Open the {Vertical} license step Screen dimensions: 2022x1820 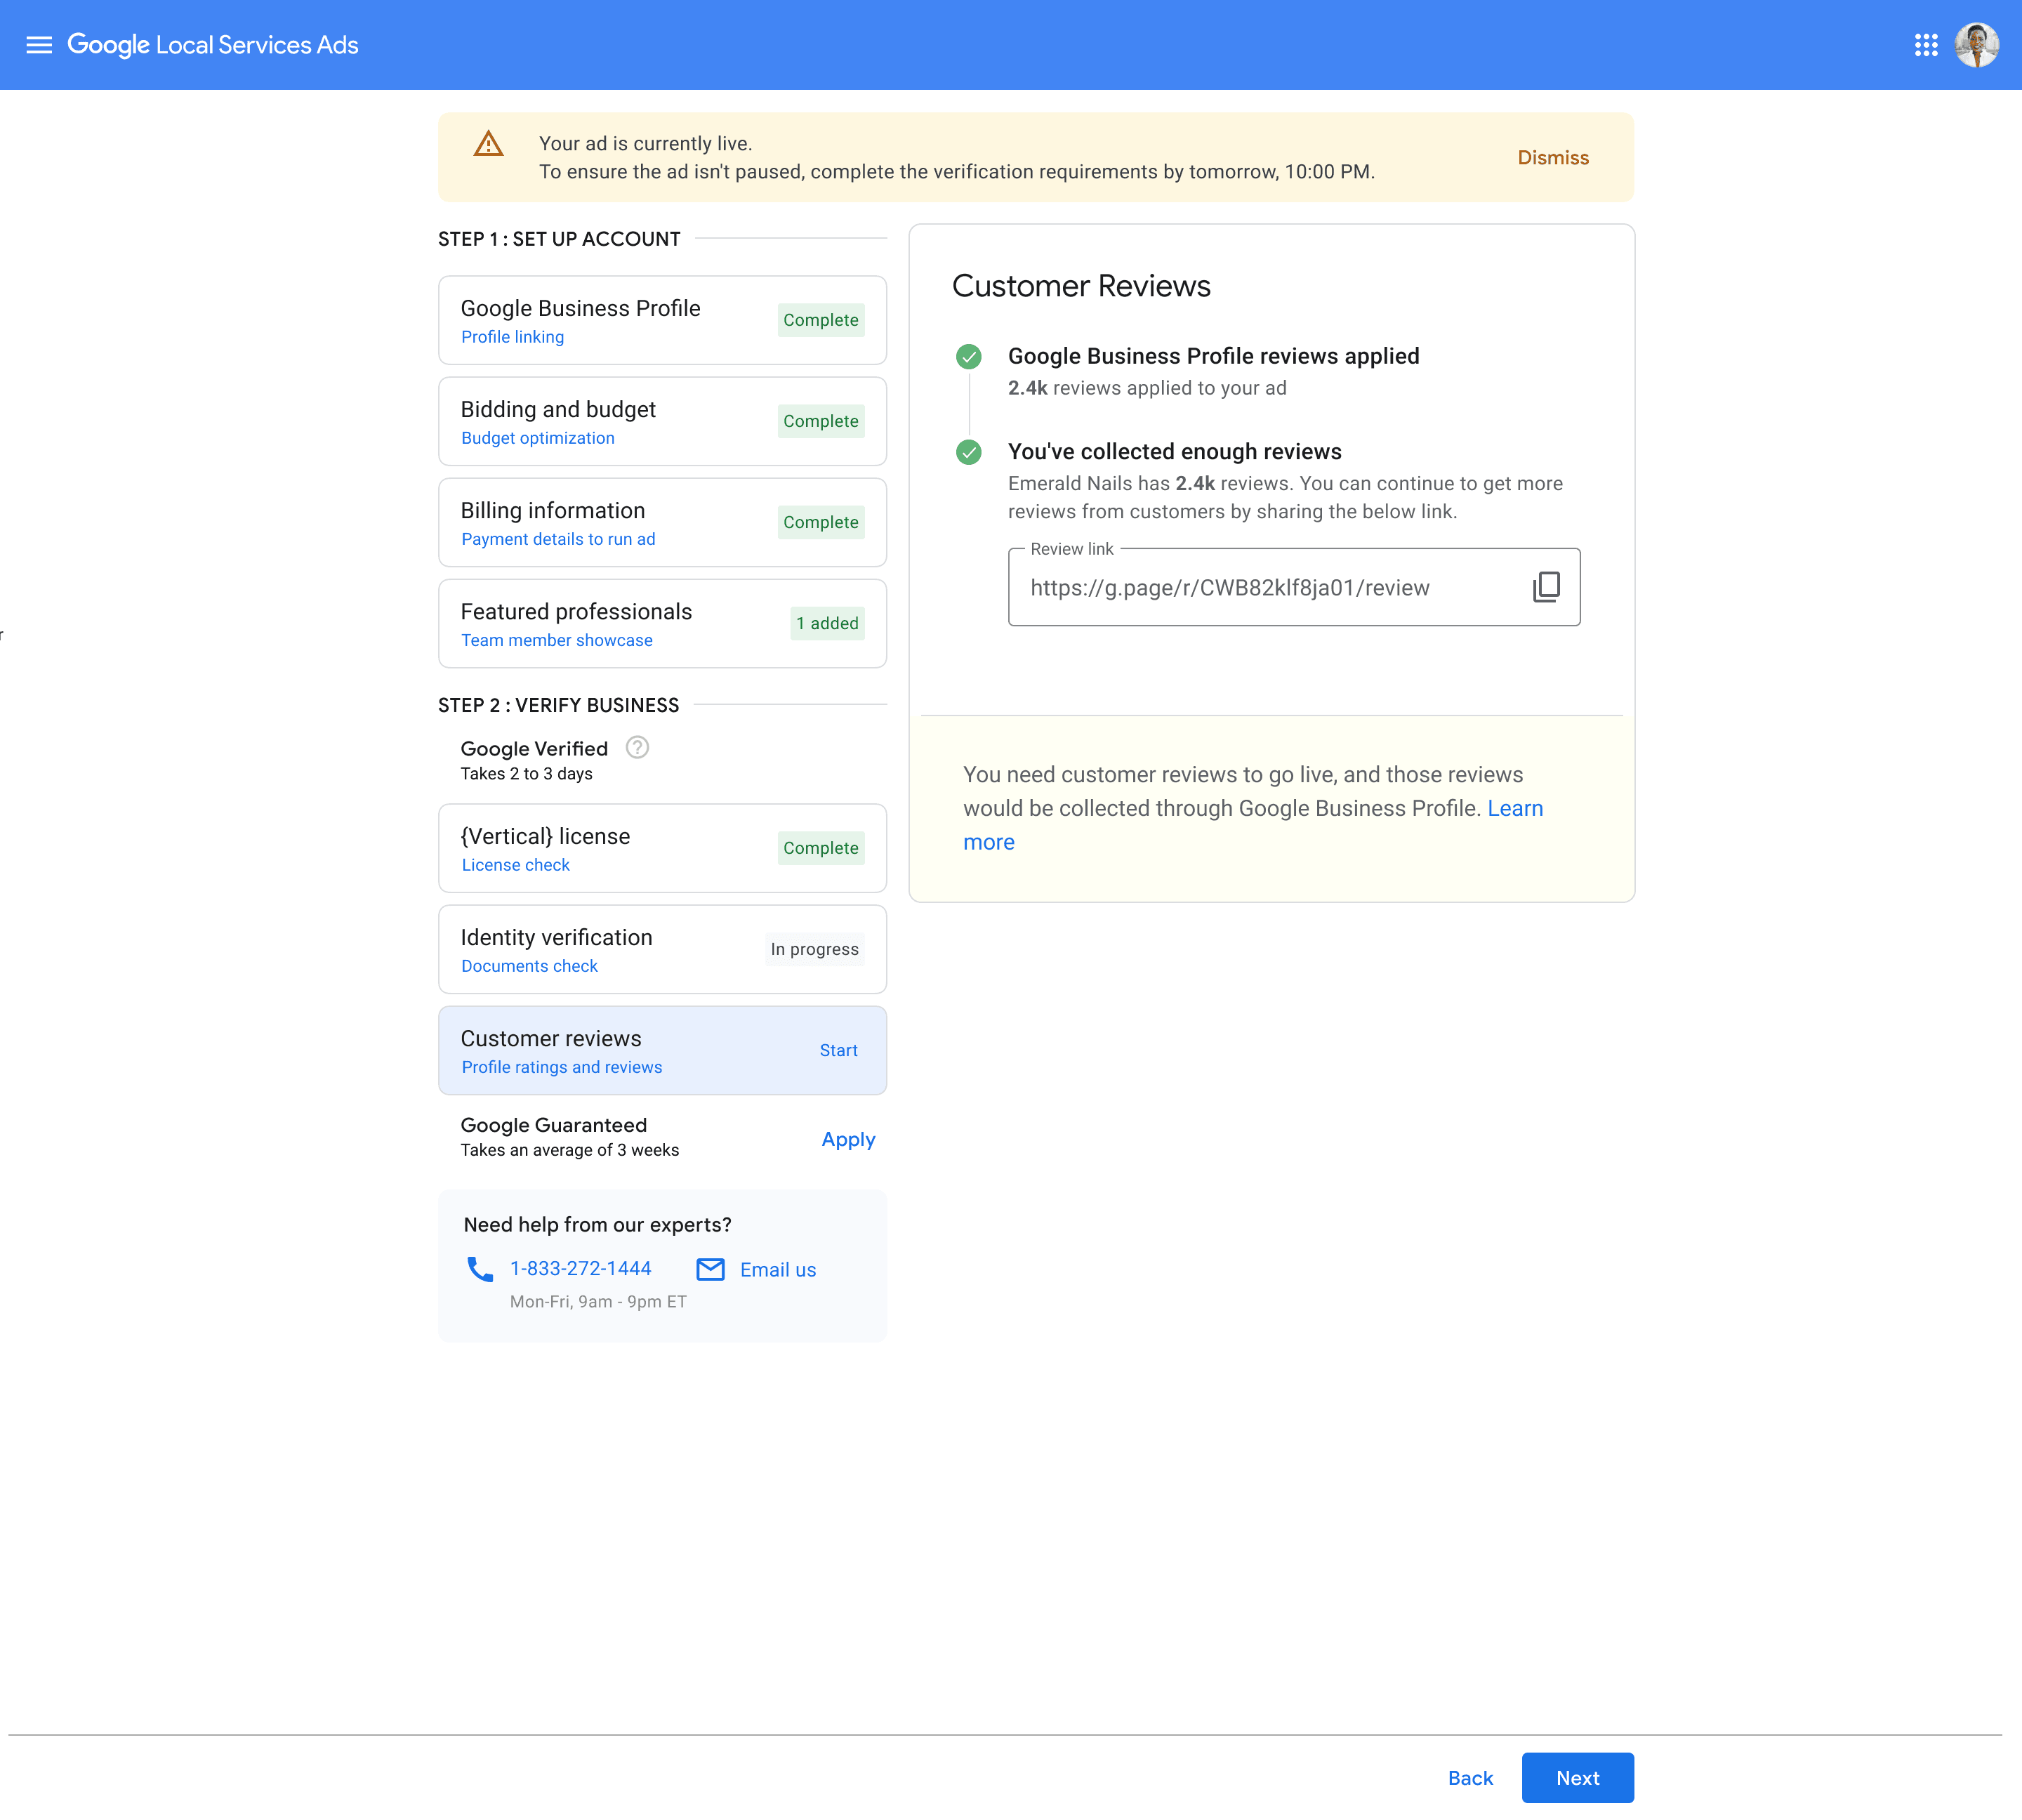(662, 848)
